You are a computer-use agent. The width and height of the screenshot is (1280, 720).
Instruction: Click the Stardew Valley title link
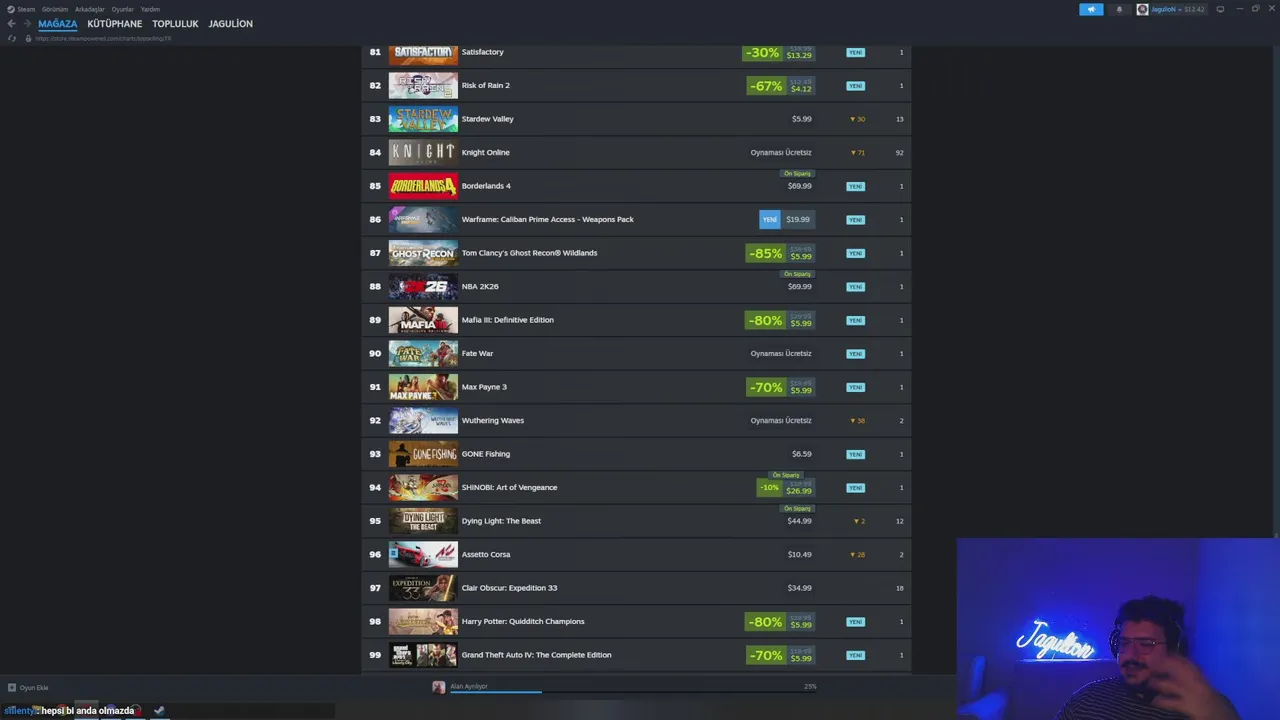[x=487, y=119]
